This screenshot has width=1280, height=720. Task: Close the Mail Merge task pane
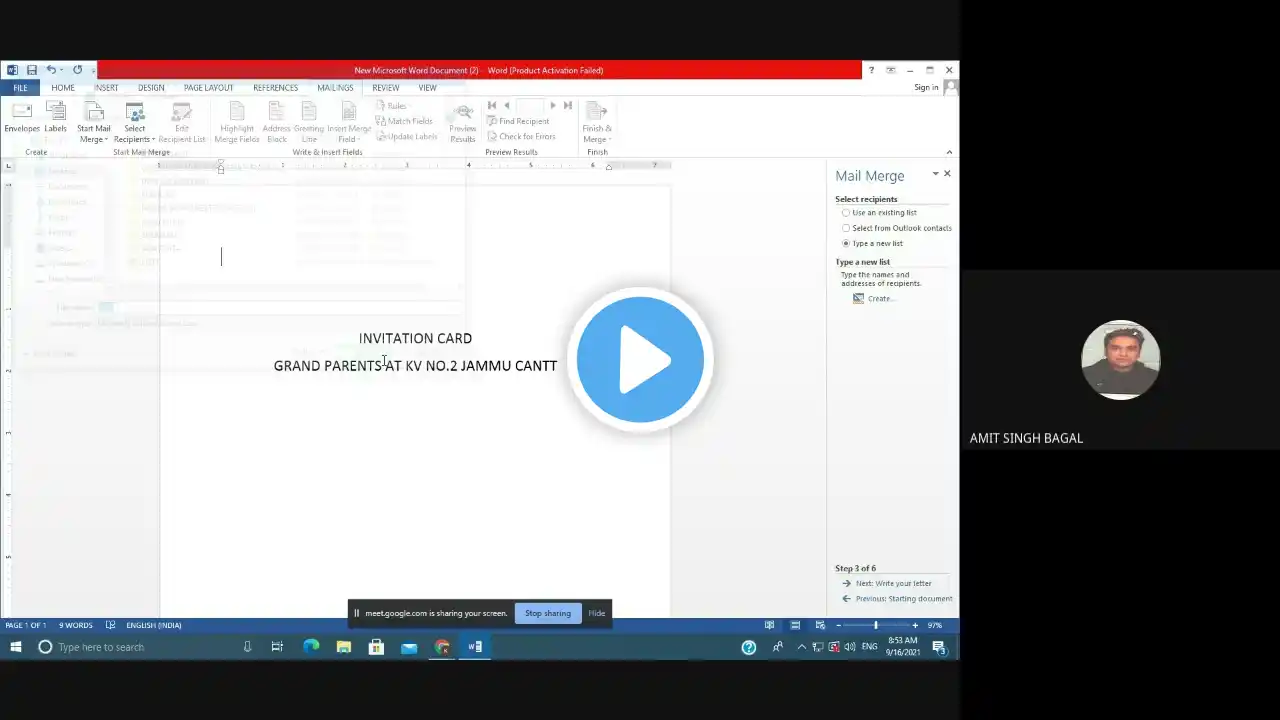(x=947, y=174)
